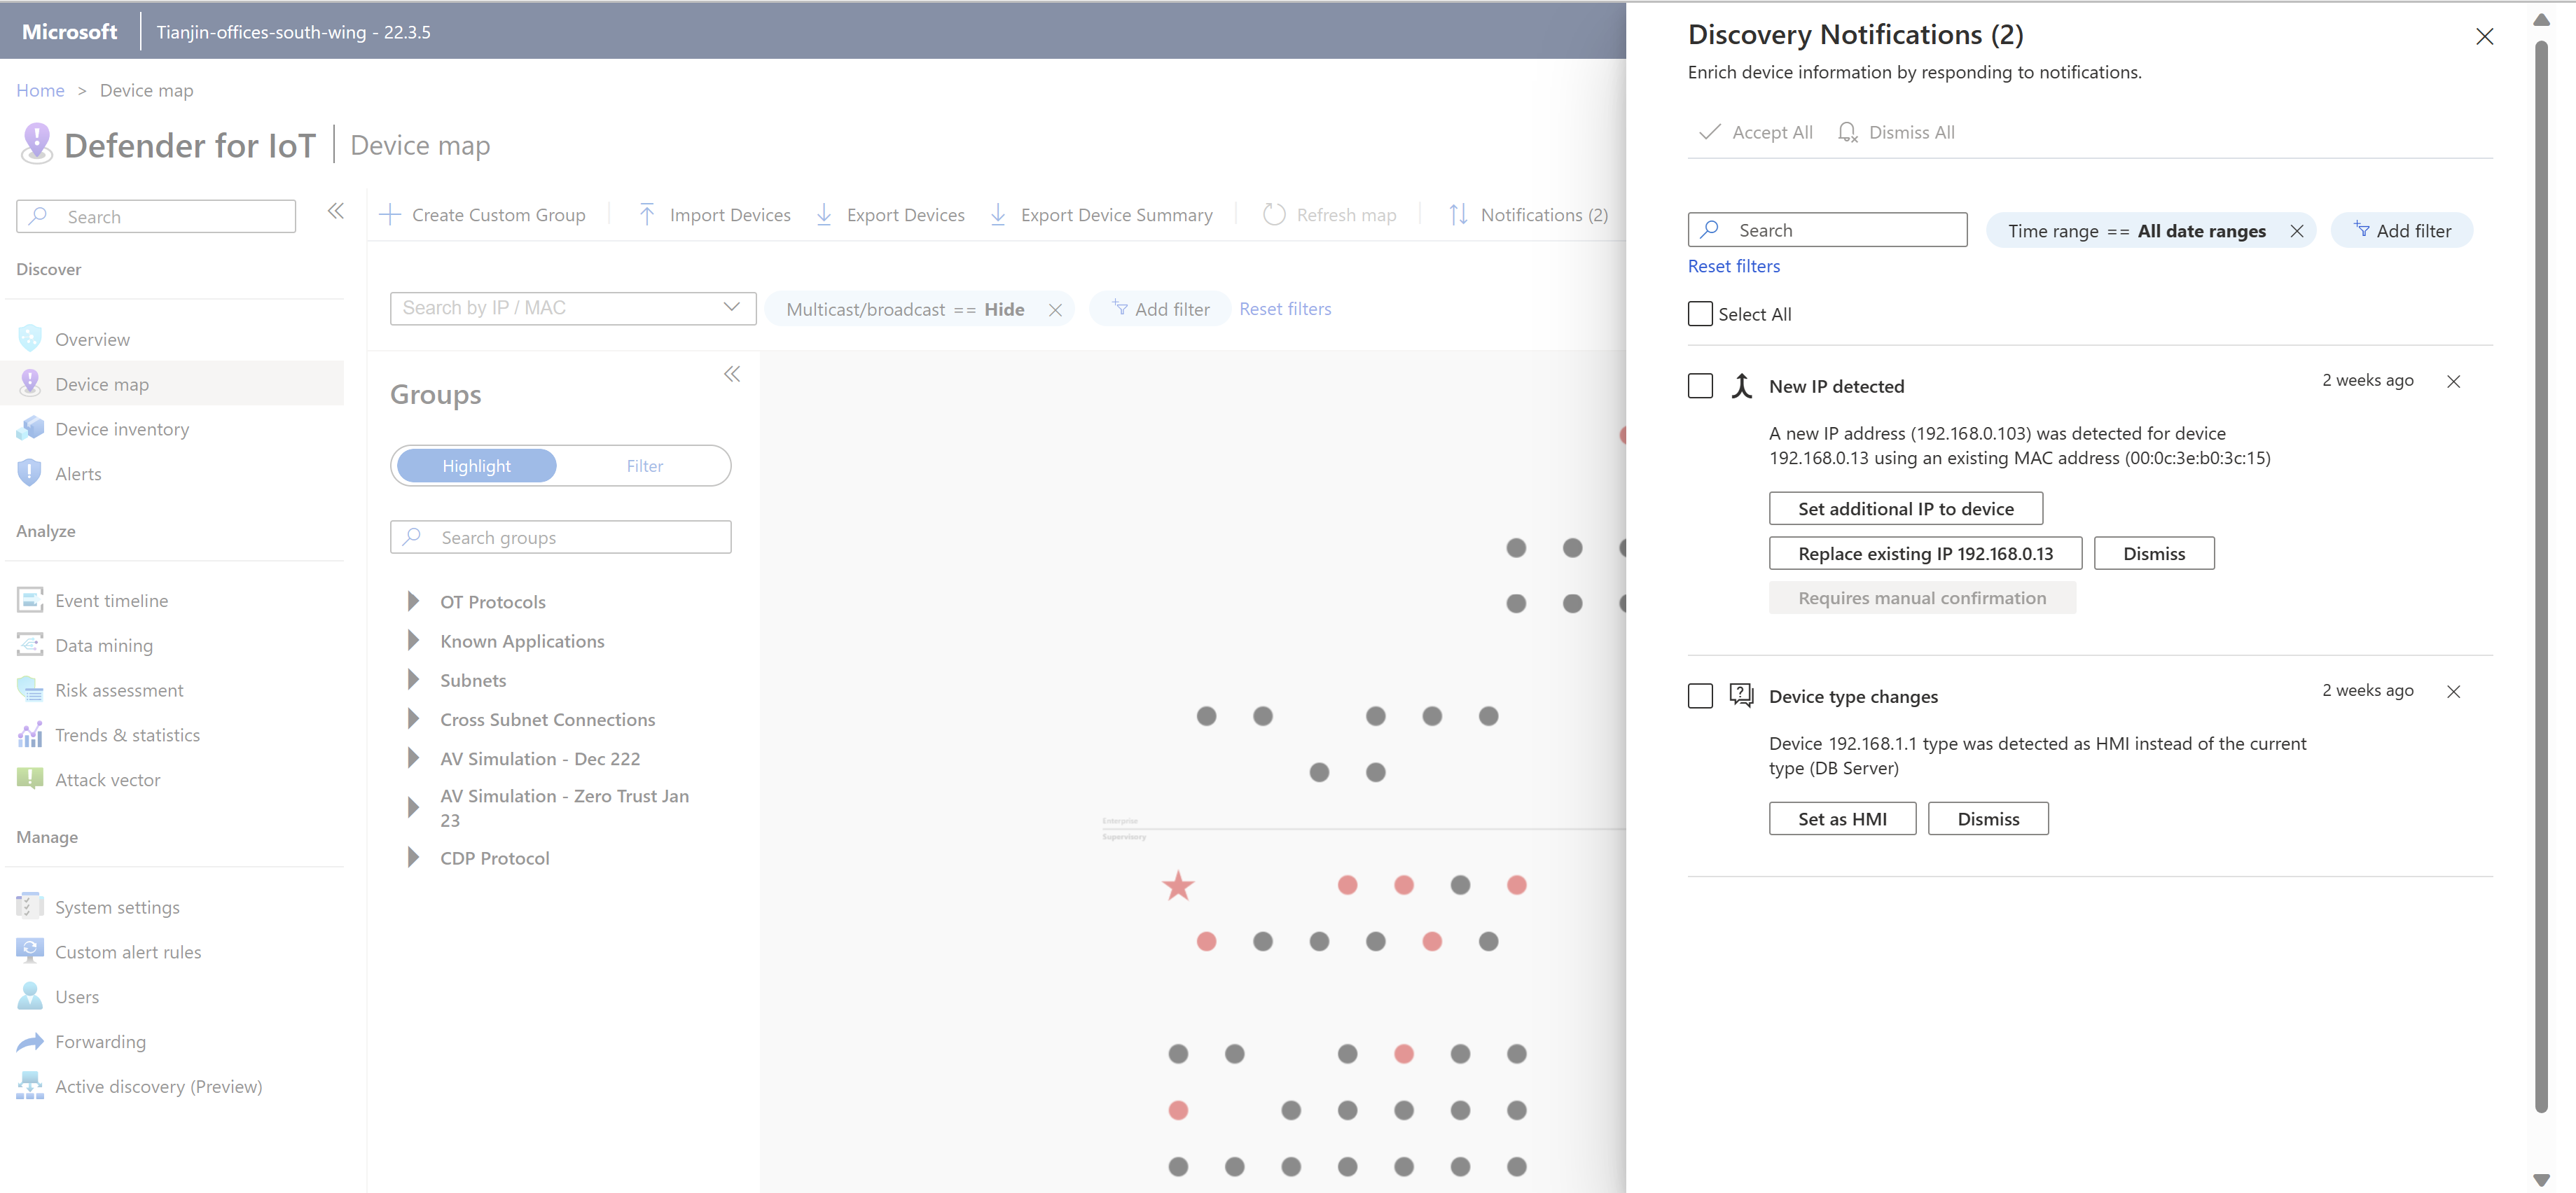
Task: Expand AV Simulation - Dec 222 group
Action: [413, 758]
